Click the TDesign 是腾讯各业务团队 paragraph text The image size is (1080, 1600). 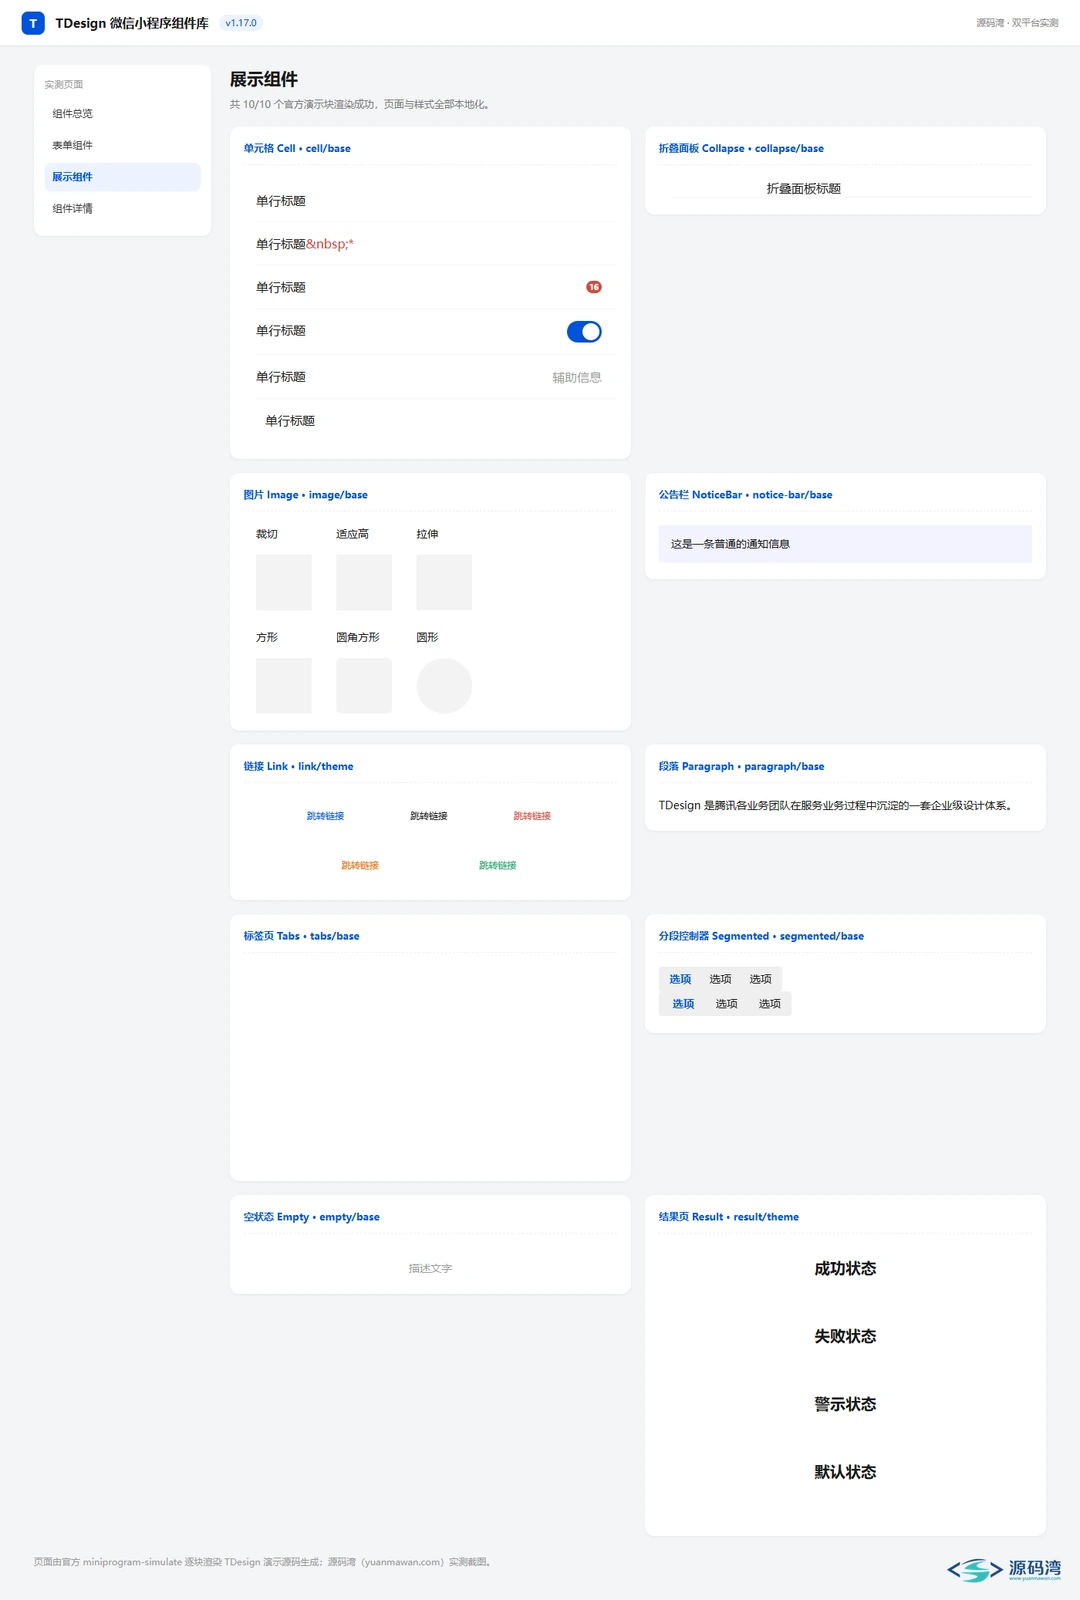(837, 806)
